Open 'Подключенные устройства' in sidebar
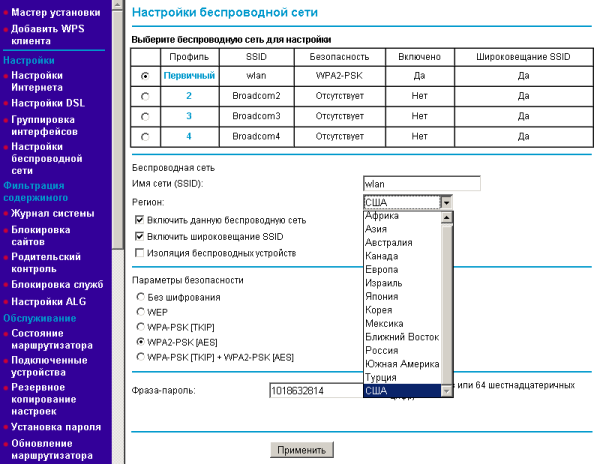This screenshot has height=464, width=597. pyautogui.click(x=49, y=366)
